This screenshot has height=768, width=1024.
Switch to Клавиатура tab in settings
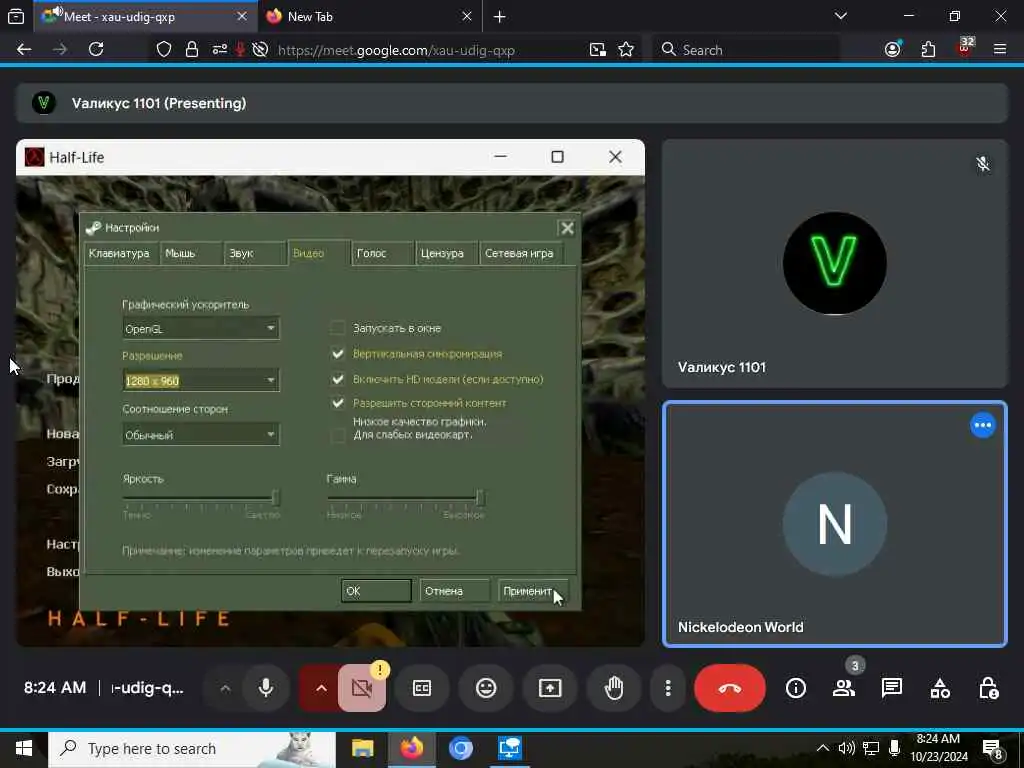point(119,253)
